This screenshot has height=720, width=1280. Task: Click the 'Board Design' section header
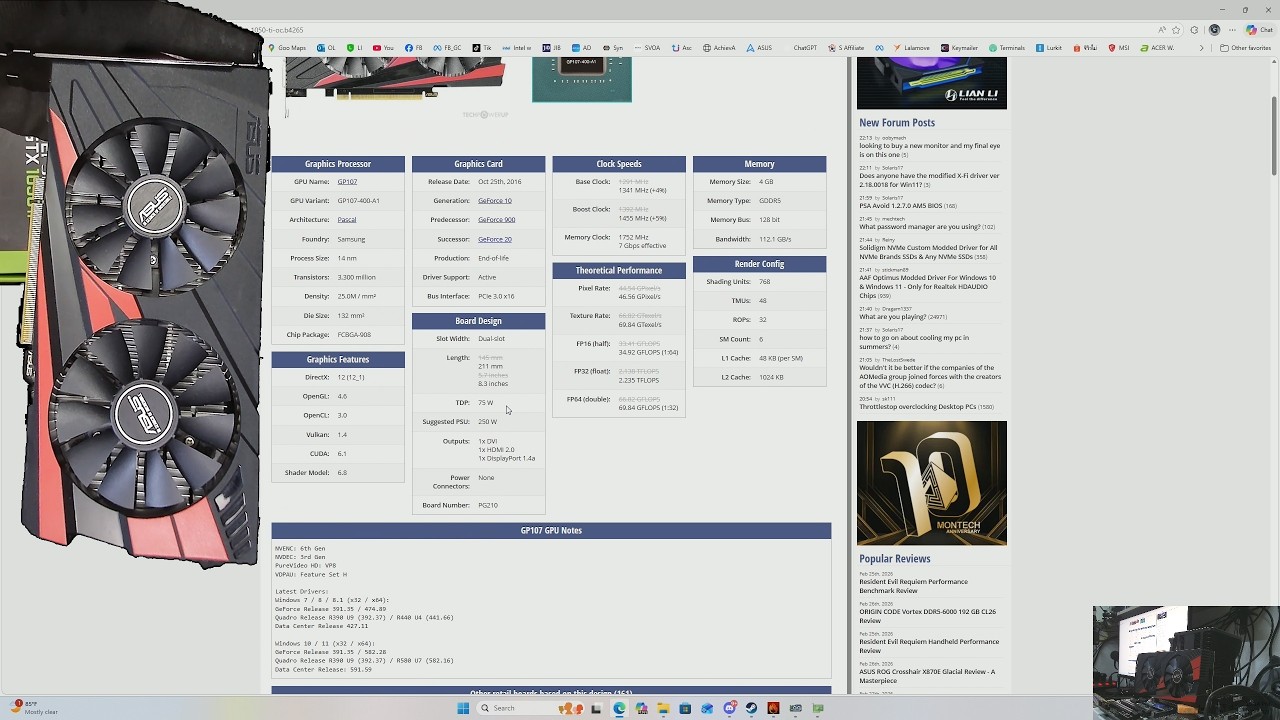[478, 321]
